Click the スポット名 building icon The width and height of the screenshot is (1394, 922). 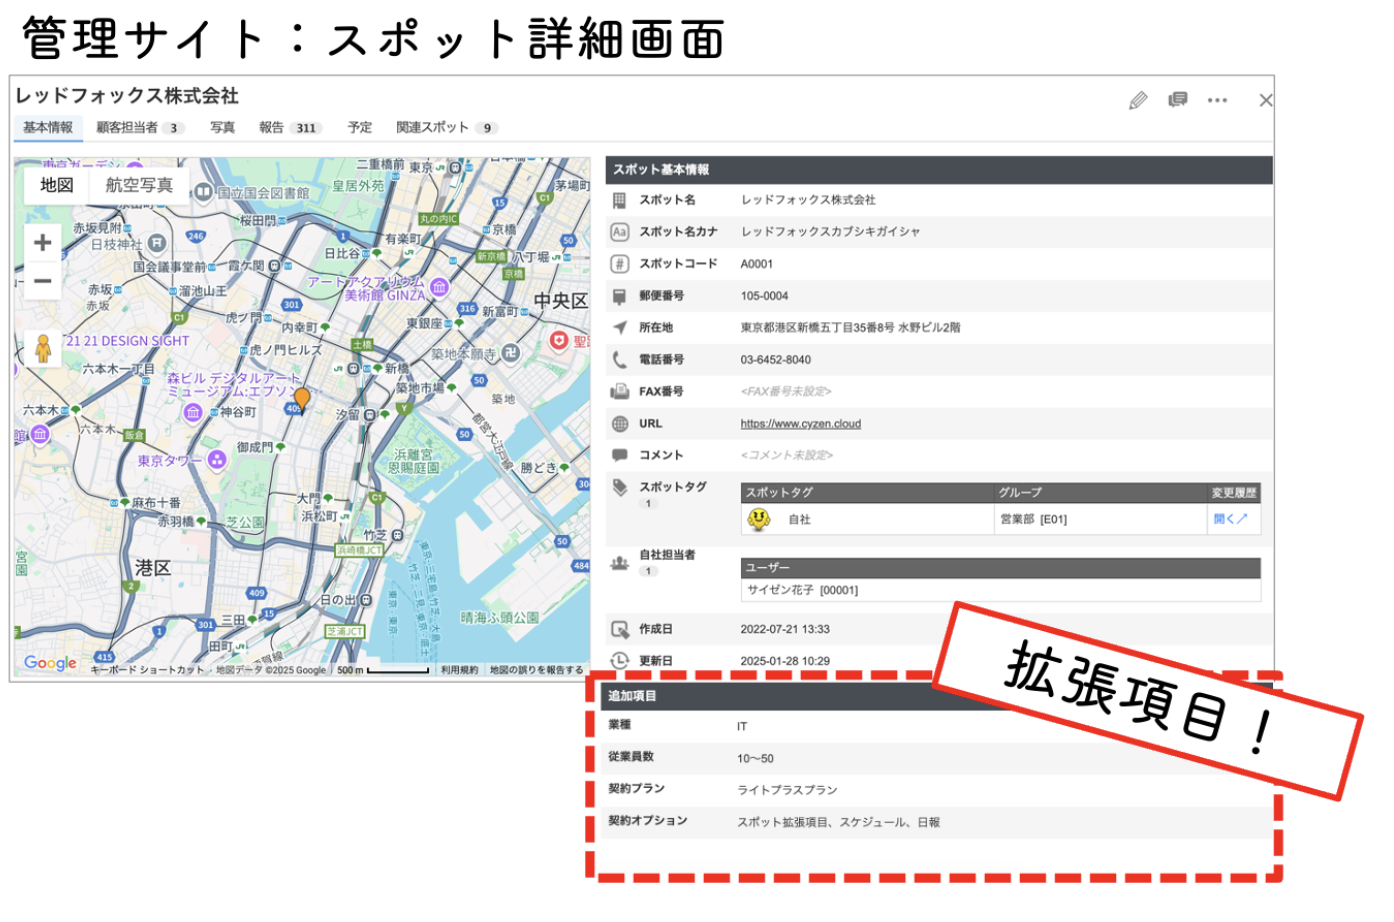620,200
